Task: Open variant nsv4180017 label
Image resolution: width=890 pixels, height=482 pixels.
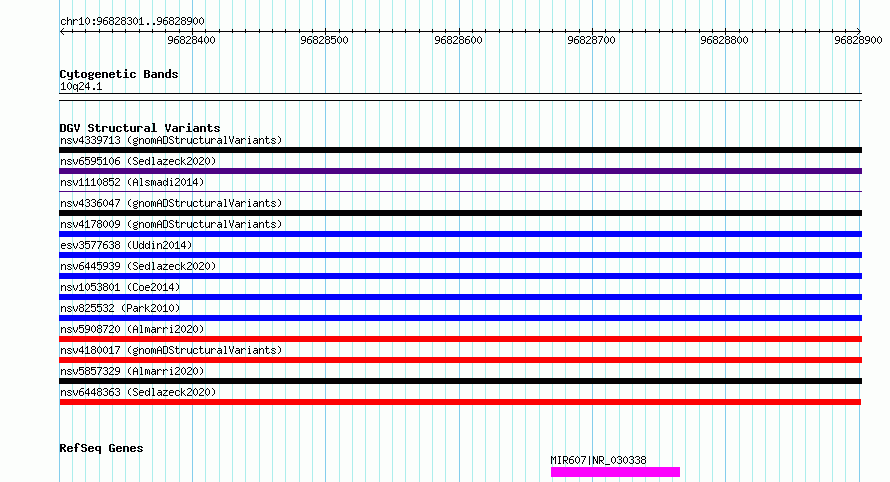Action: [171, 350]
